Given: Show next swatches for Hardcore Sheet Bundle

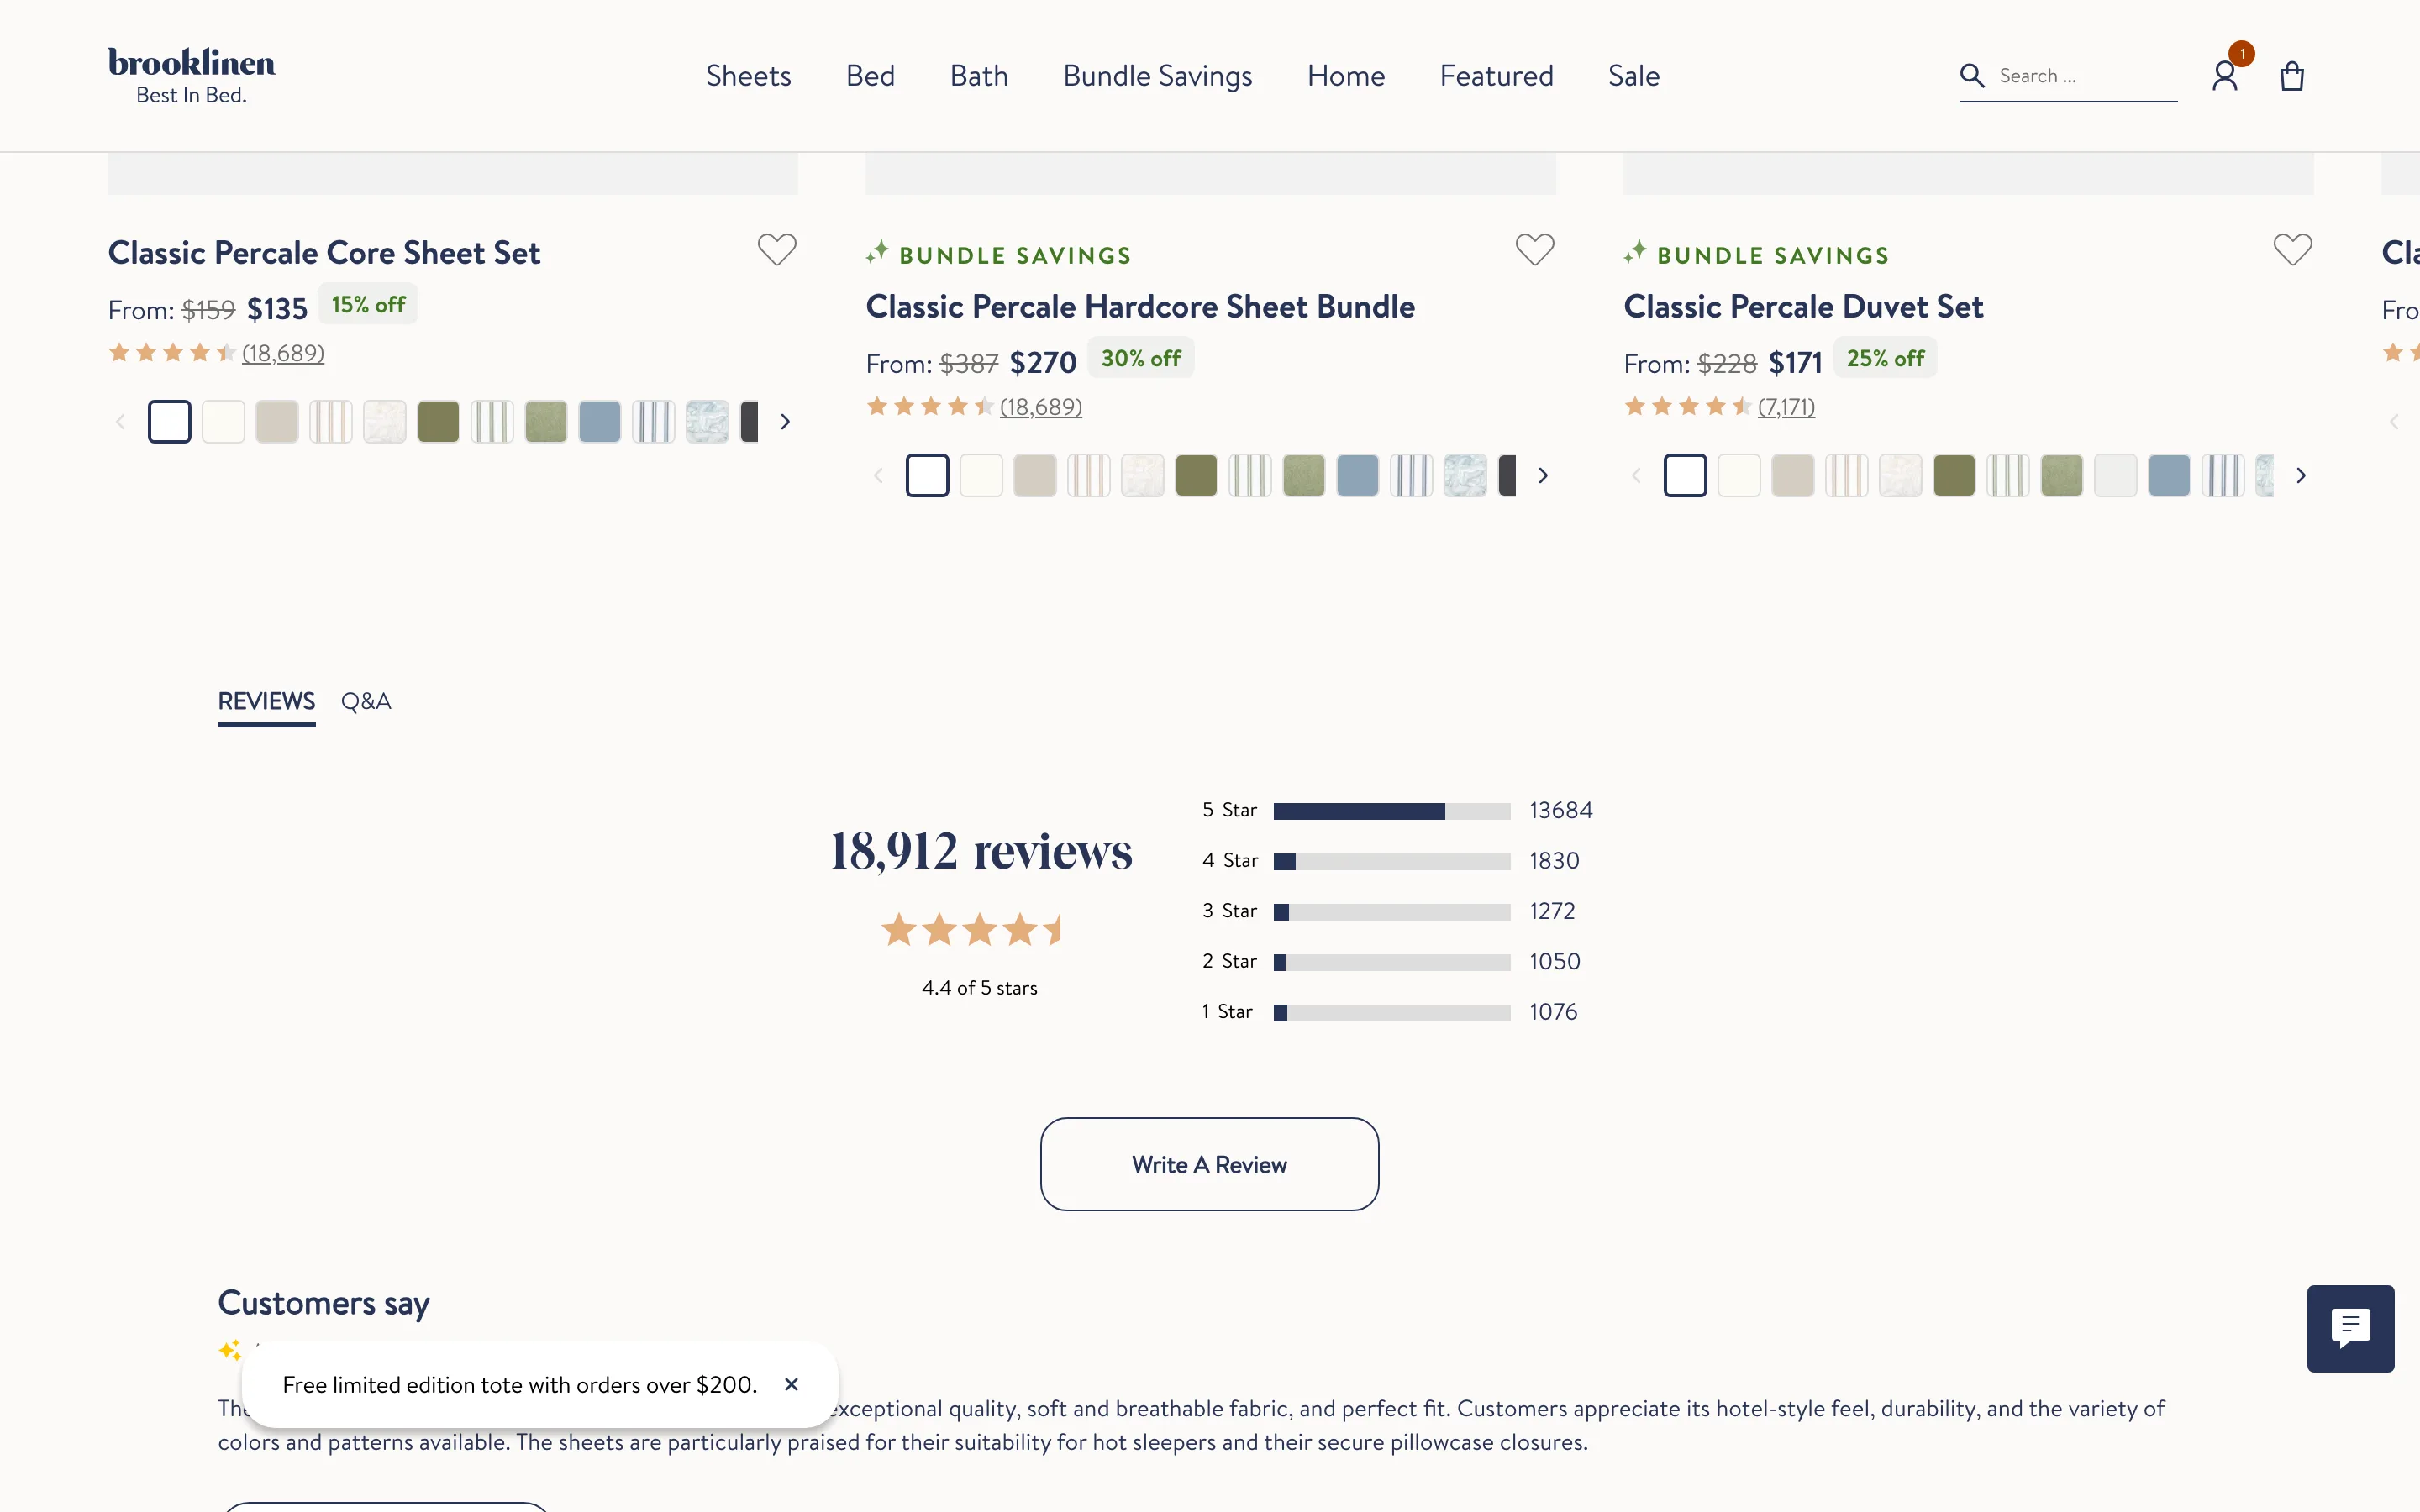Looking at the screenshot, I should click(x=1543, y=476).
